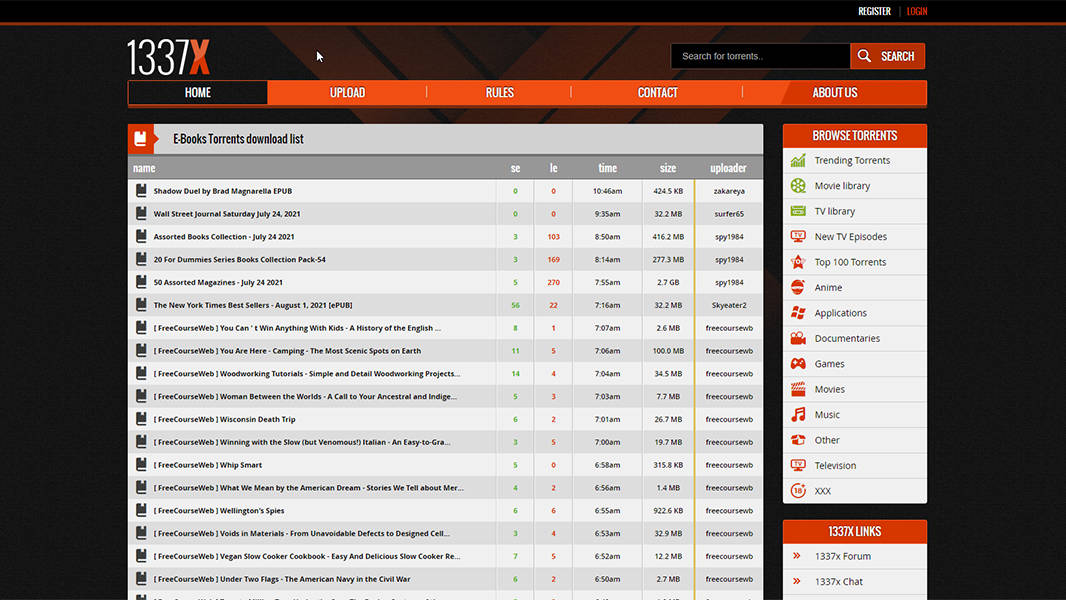Image resolution: width=1066 pixels, height=600 pixels.
Task: Click book icon of Shadow Duel torrent row
Action: click(141, 191)
